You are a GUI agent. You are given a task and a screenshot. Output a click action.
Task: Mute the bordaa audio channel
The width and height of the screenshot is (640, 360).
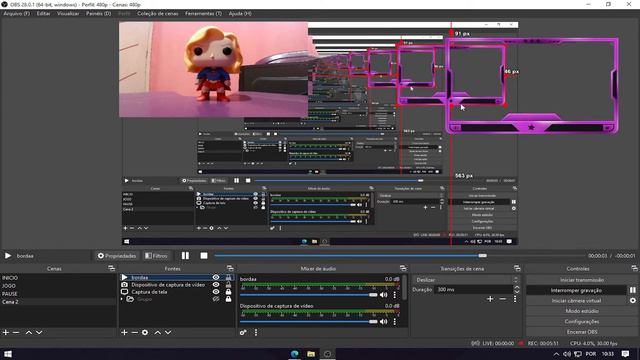(384, 295)
